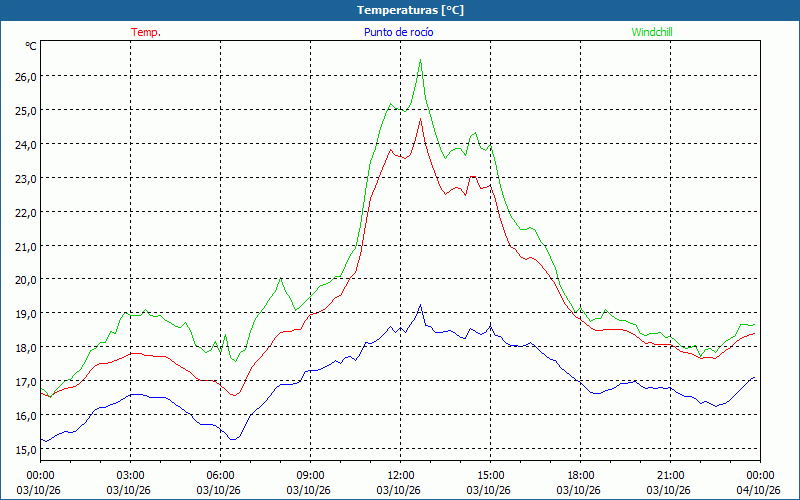Image resolution: width=800 pixels, height=500 pixels.
Task: Click the red Temp. curve's highest peak
Action: 420,119
